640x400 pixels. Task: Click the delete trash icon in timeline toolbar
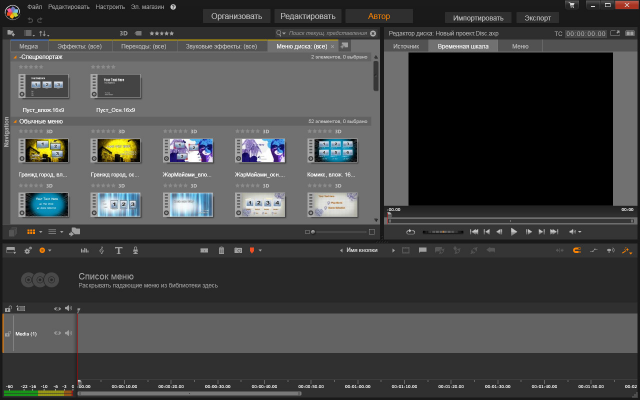click(221, 249)
